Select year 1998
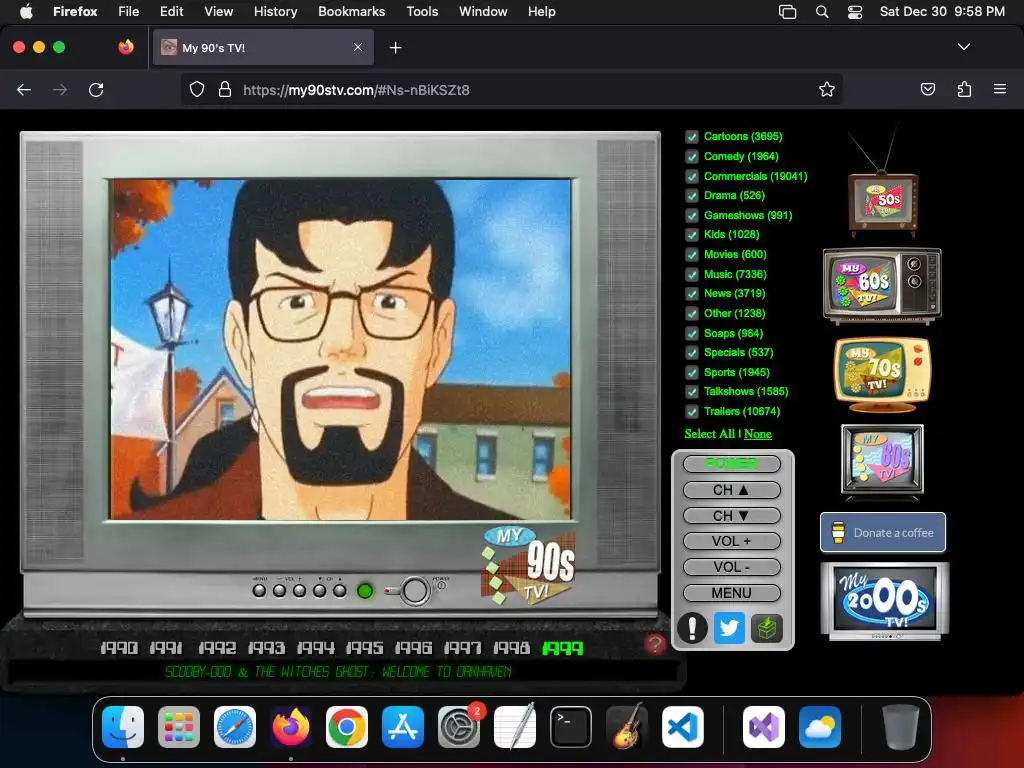Viewport: 1024px width, 768px height. [511, 648]
